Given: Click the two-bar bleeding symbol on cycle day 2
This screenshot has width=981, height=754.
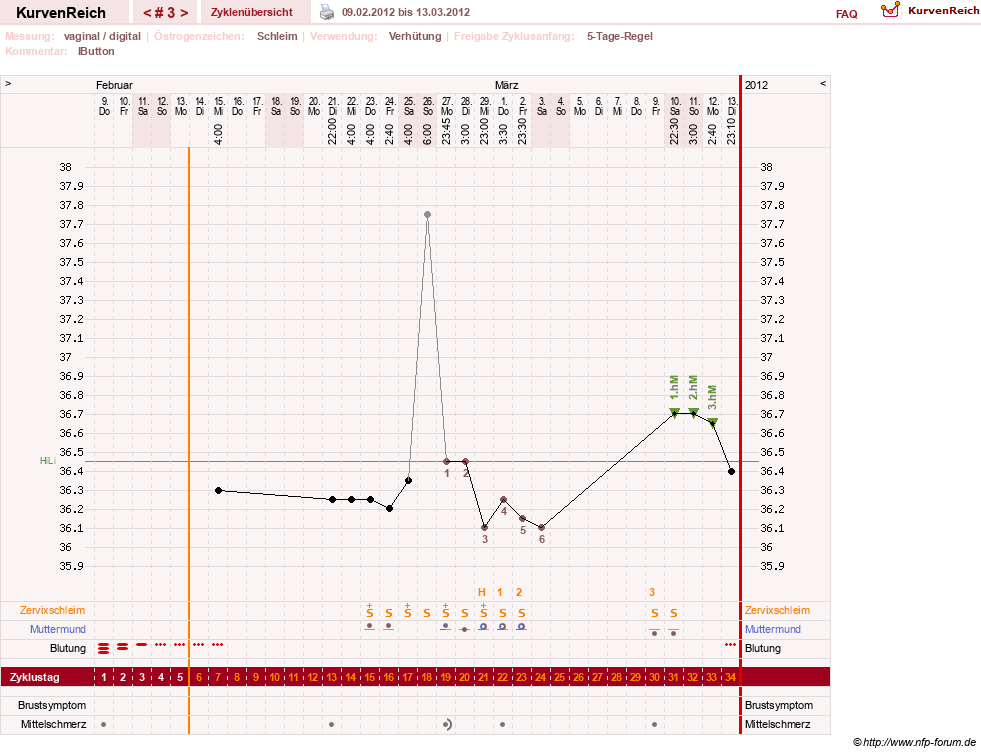Looking at the screenshot, I should [x=123, y=646].
